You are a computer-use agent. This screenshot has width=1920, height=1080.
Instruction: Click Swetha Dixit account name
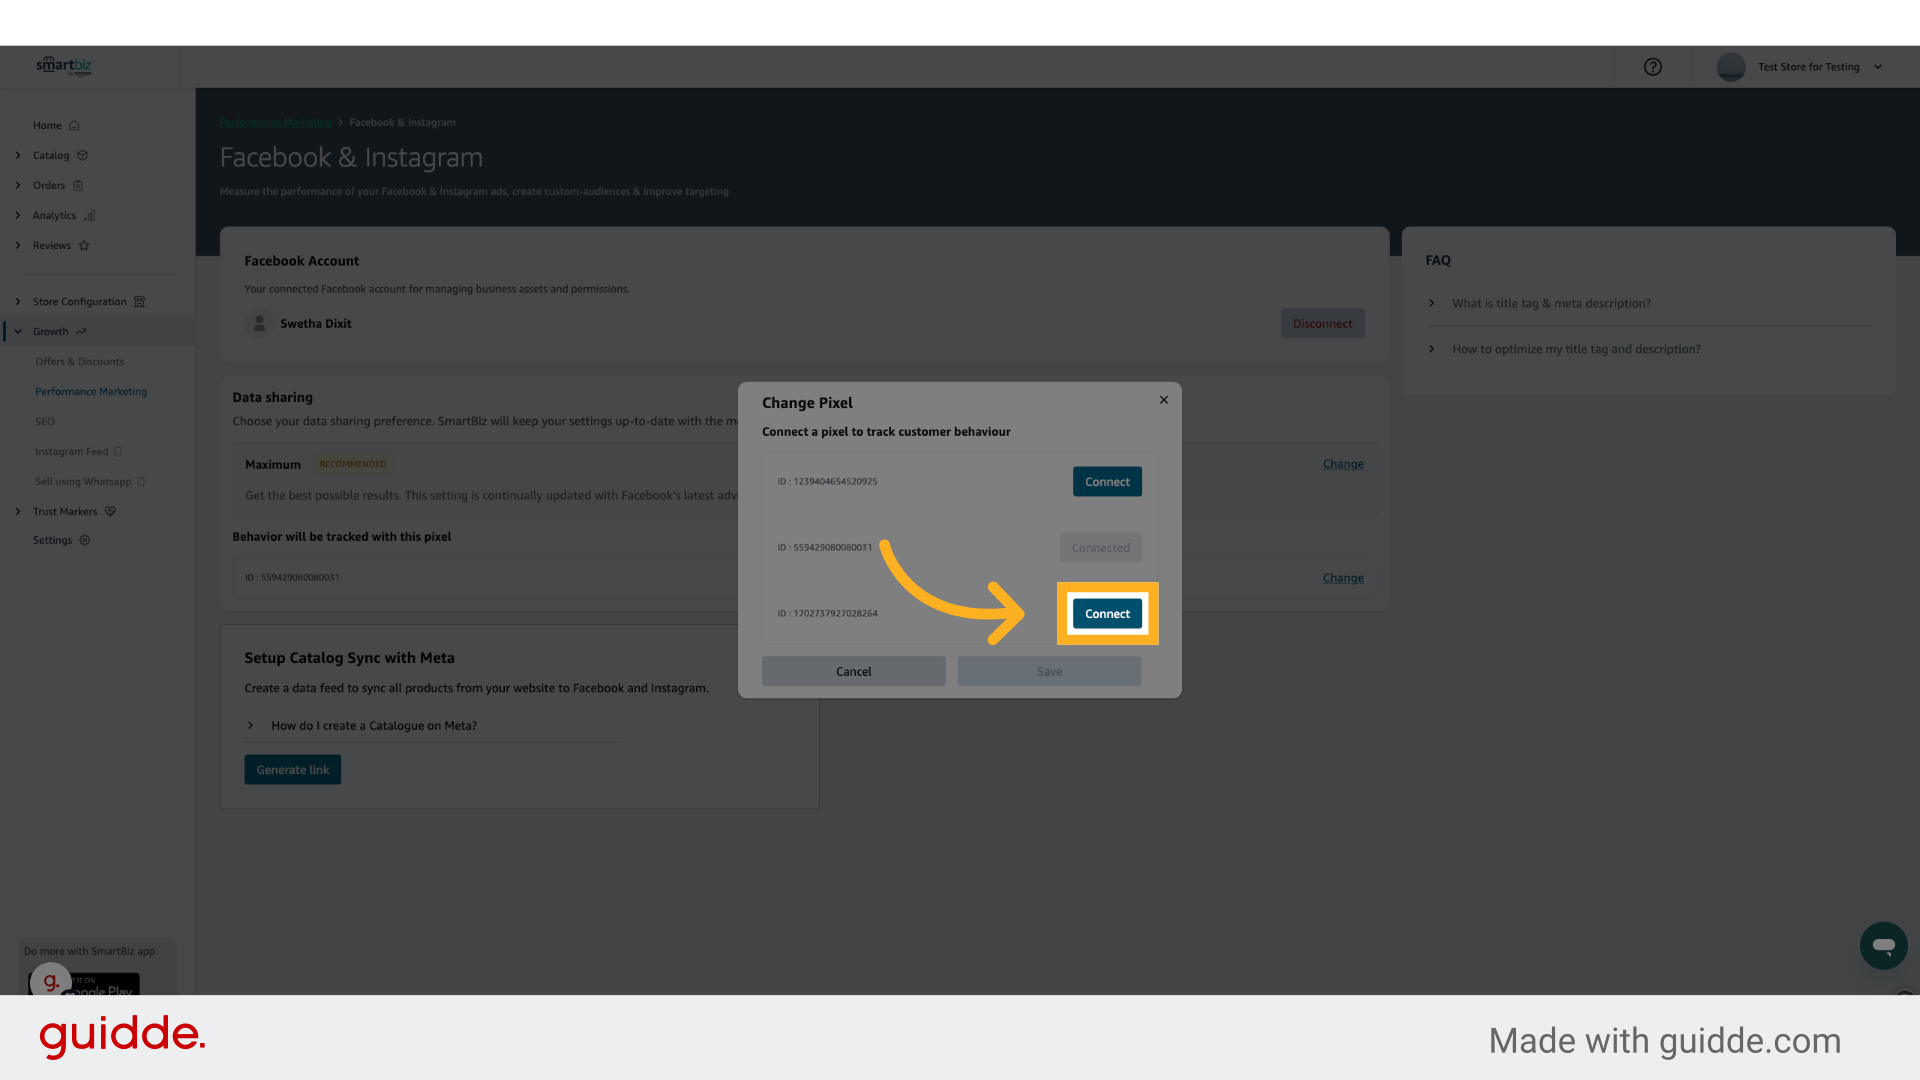click(x=315, y=324)
